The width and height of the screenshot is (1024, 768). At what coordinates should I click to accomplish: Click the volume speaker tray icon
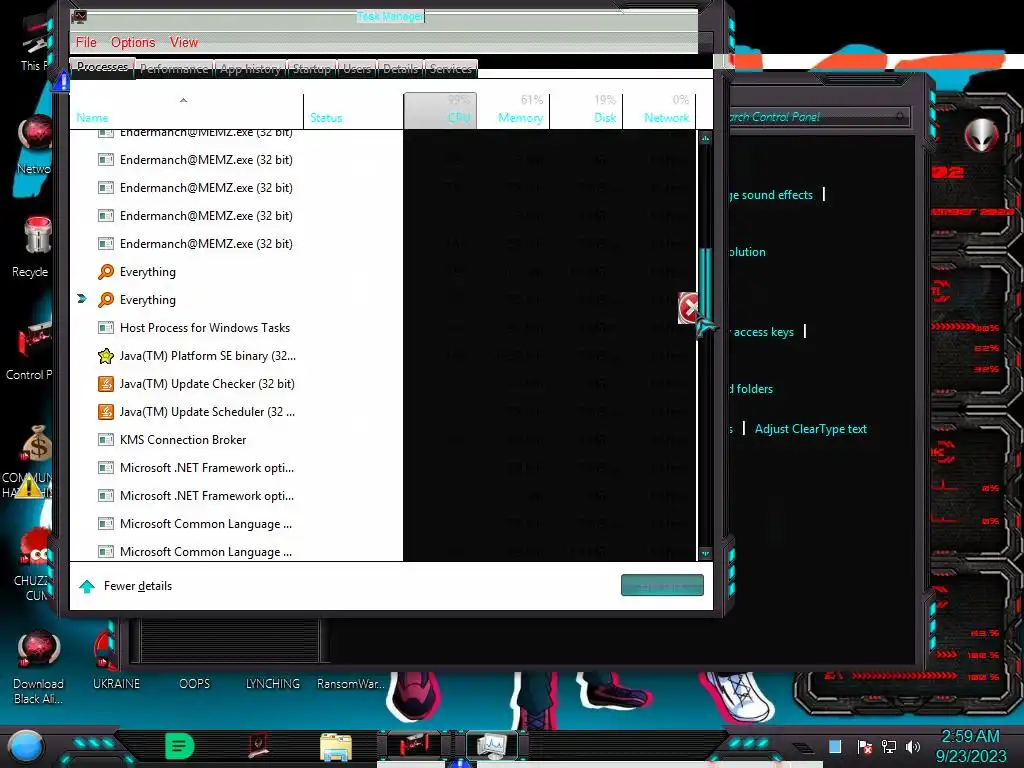(x=912, y=746)
